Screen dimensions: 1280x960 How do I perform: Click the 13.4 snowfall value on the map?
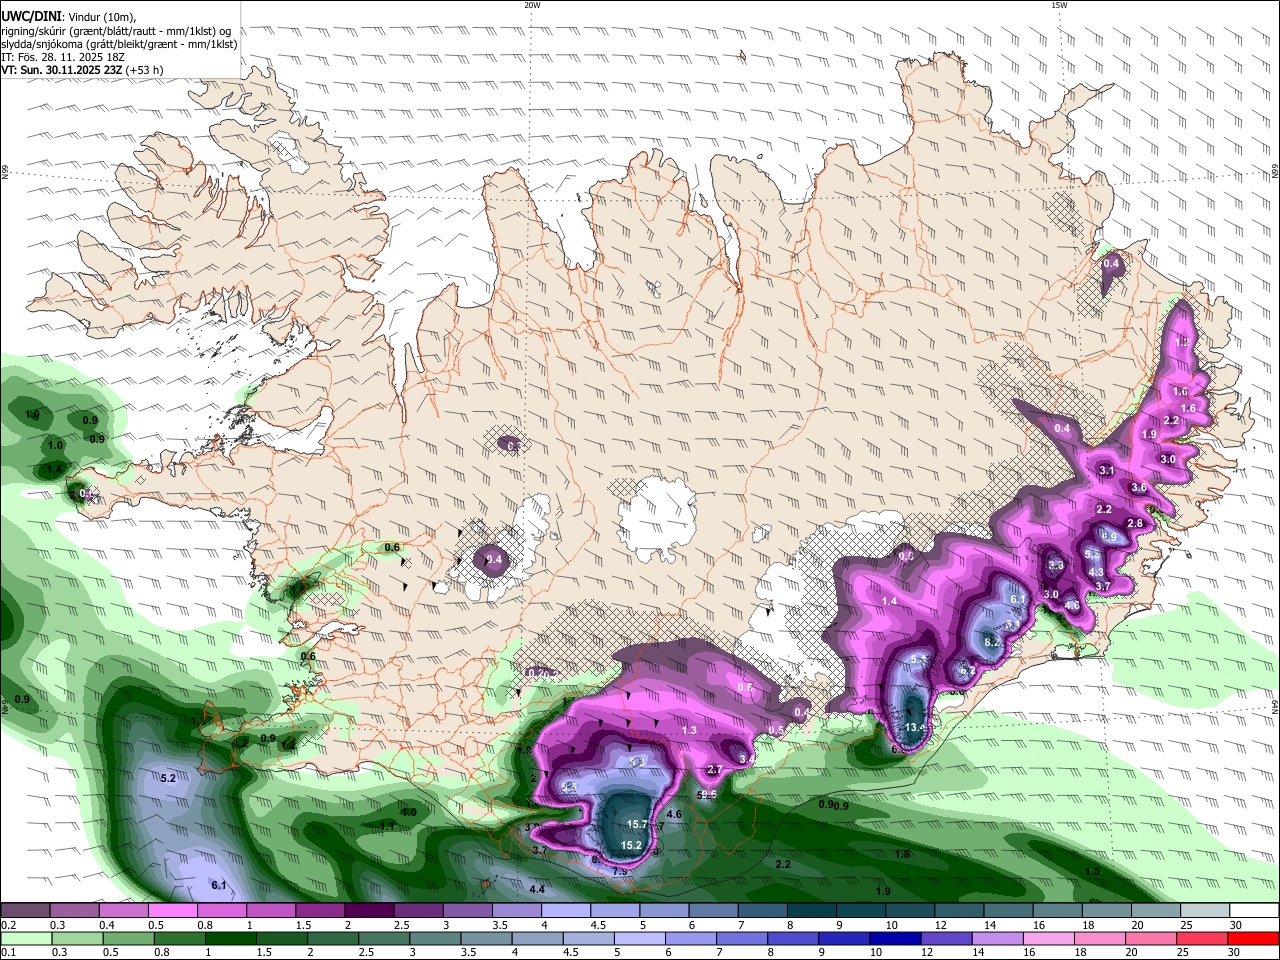tap(915, 727)
